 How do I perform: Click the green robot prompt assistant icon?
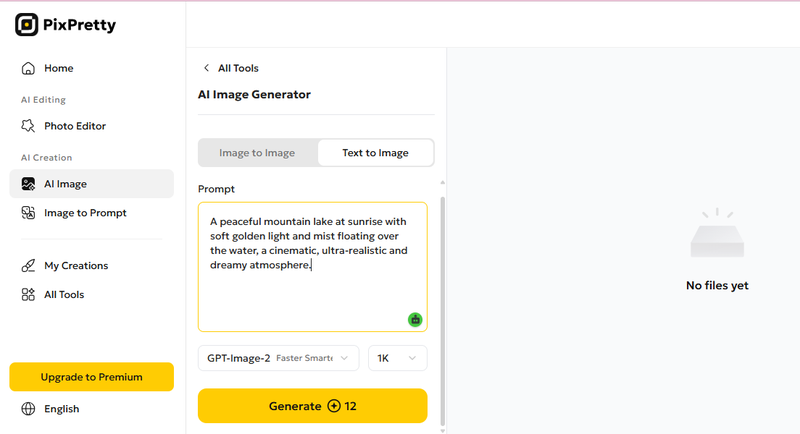(415, 320)
